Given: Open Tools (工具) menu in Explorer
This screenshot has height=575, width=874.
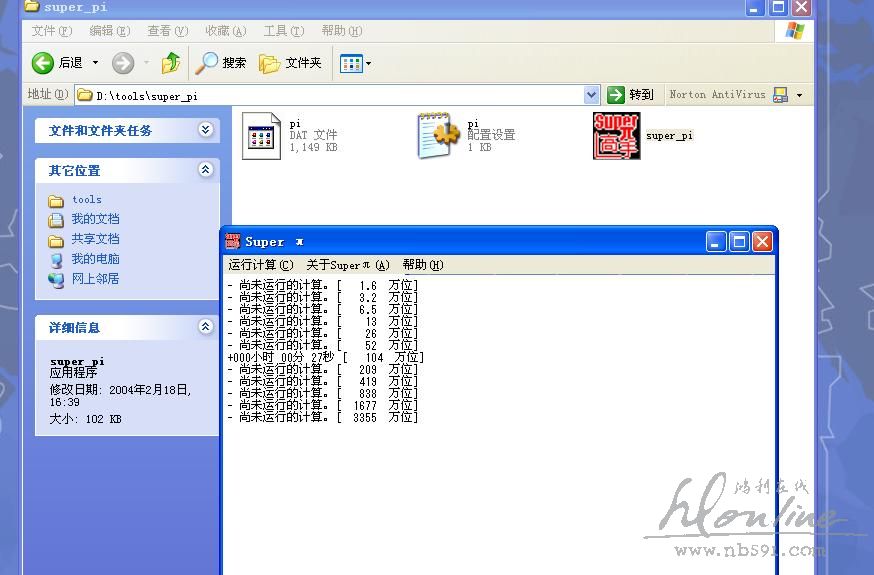Looking at the screenshot, I should (x=284, y=31).
